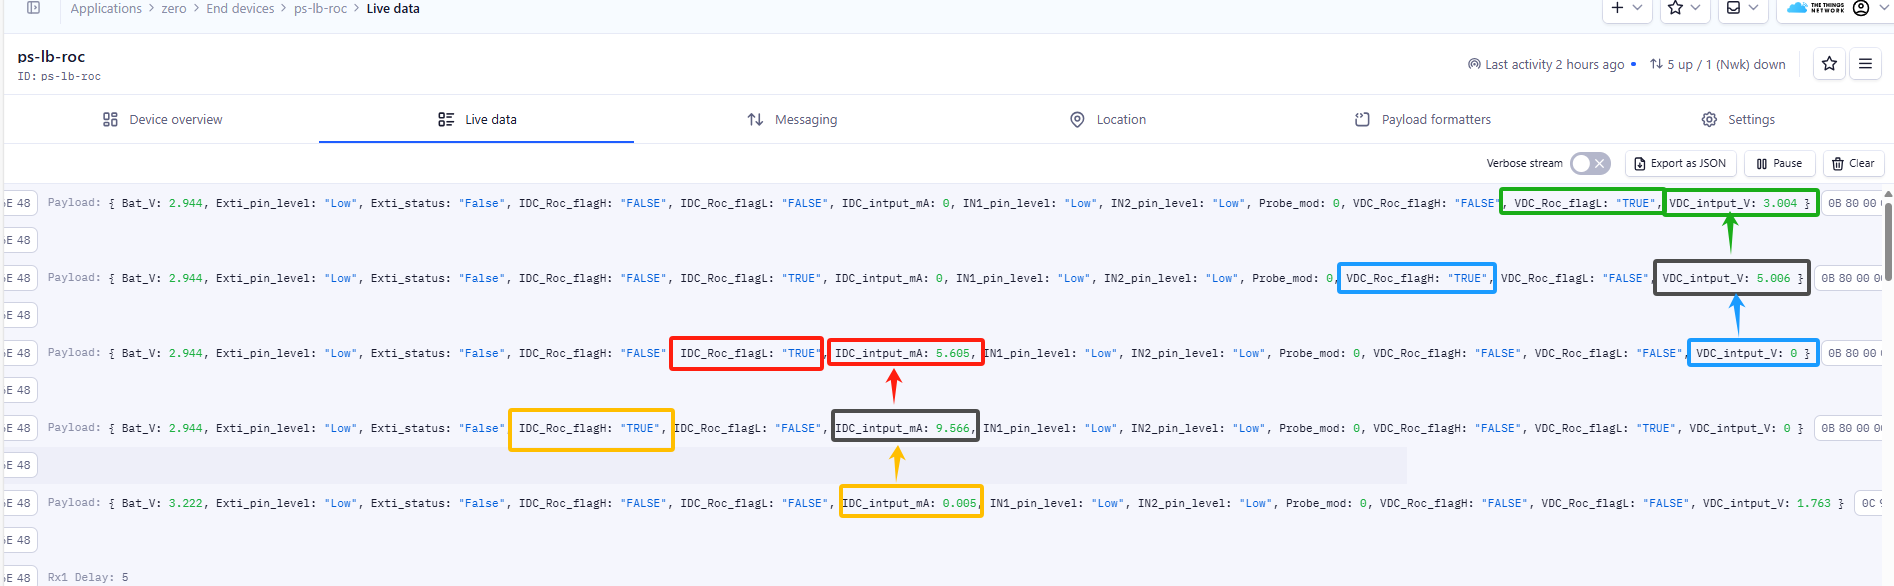Go to the Device overview tab

(x=162, y=120)
